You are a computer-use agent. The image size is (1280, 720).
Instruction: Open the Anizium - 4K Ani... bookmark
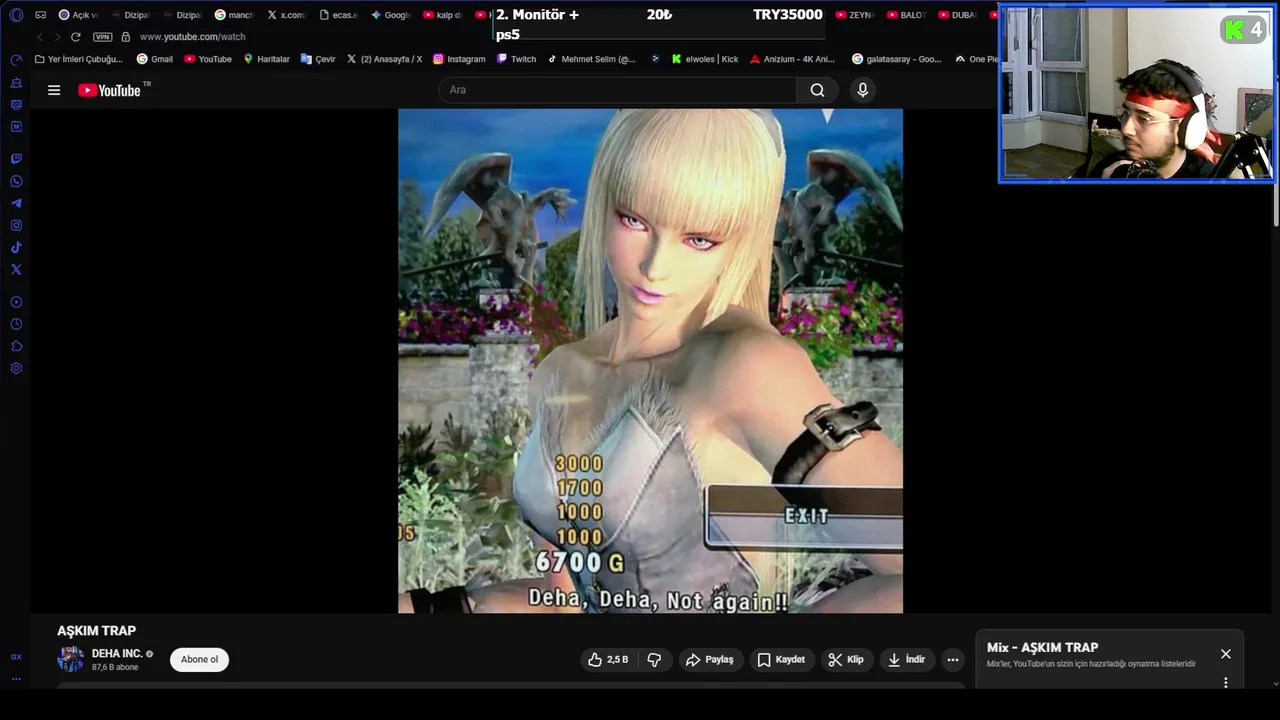[792, 59]
